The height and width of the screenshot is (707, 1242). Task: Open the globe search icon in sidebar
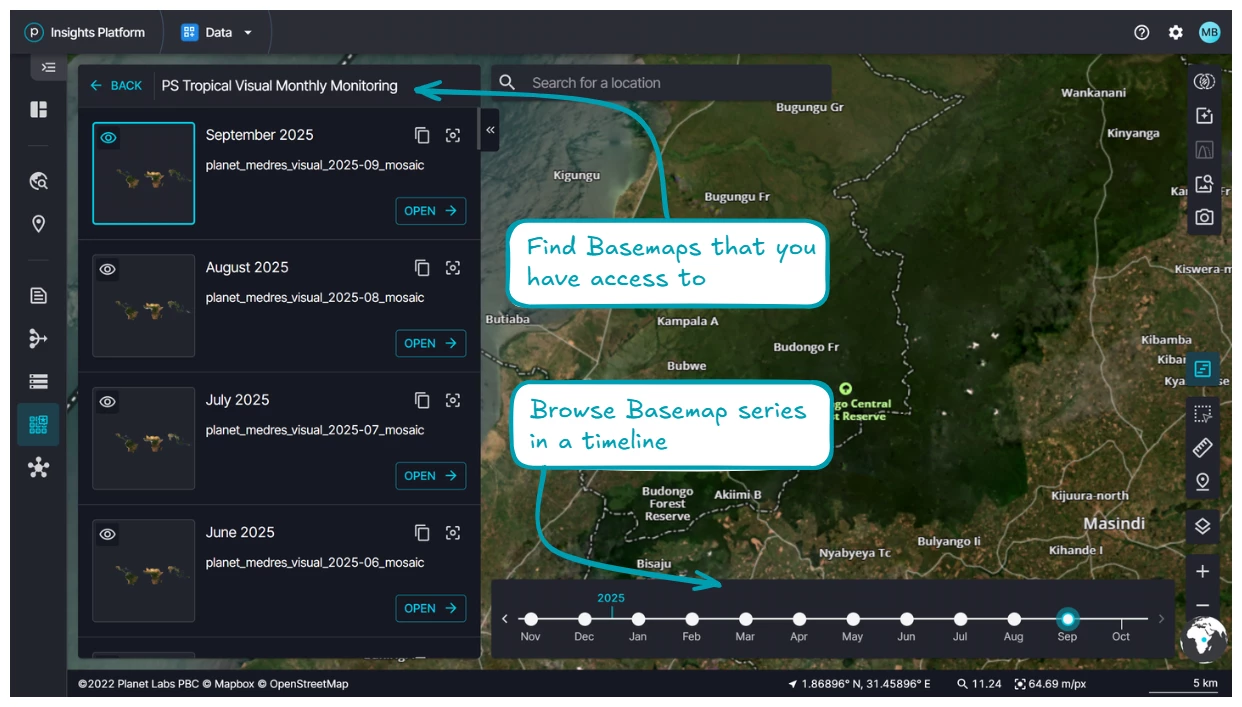pyautogui.click(x=39, y=181)
